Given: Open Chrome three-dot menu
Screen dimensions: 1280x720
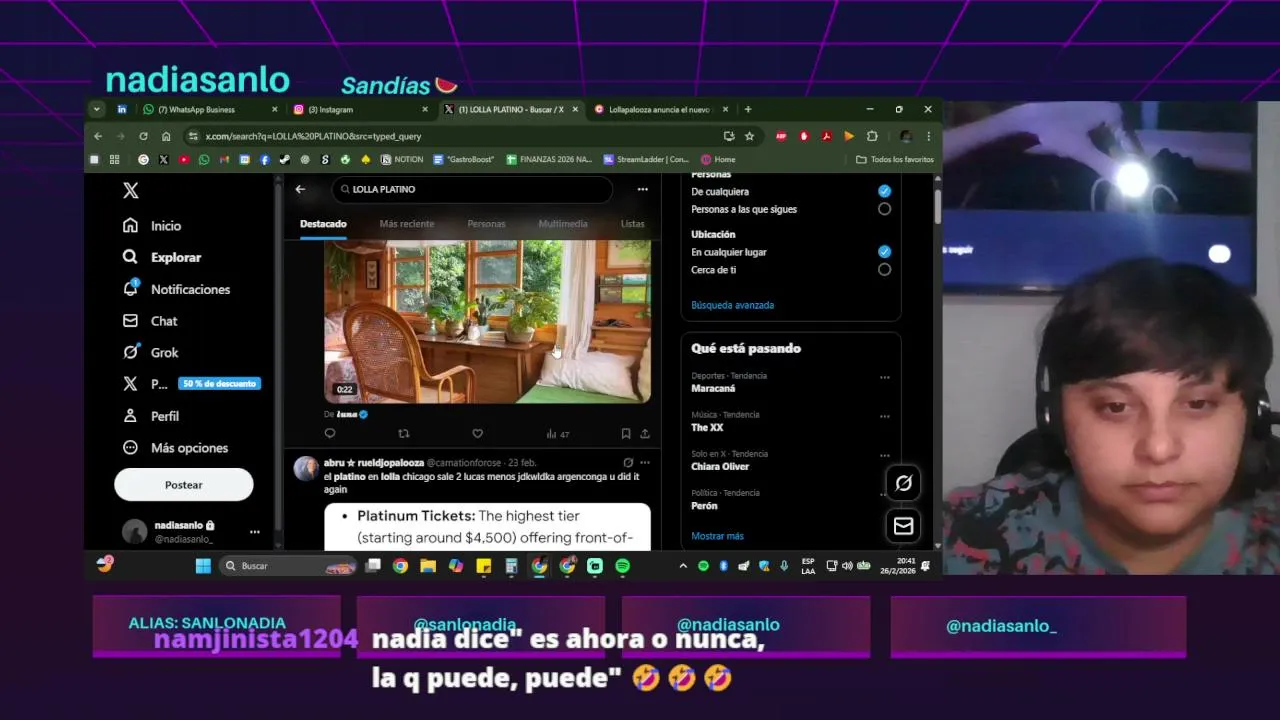Looking at the screenshot, I should click(928, 136).
